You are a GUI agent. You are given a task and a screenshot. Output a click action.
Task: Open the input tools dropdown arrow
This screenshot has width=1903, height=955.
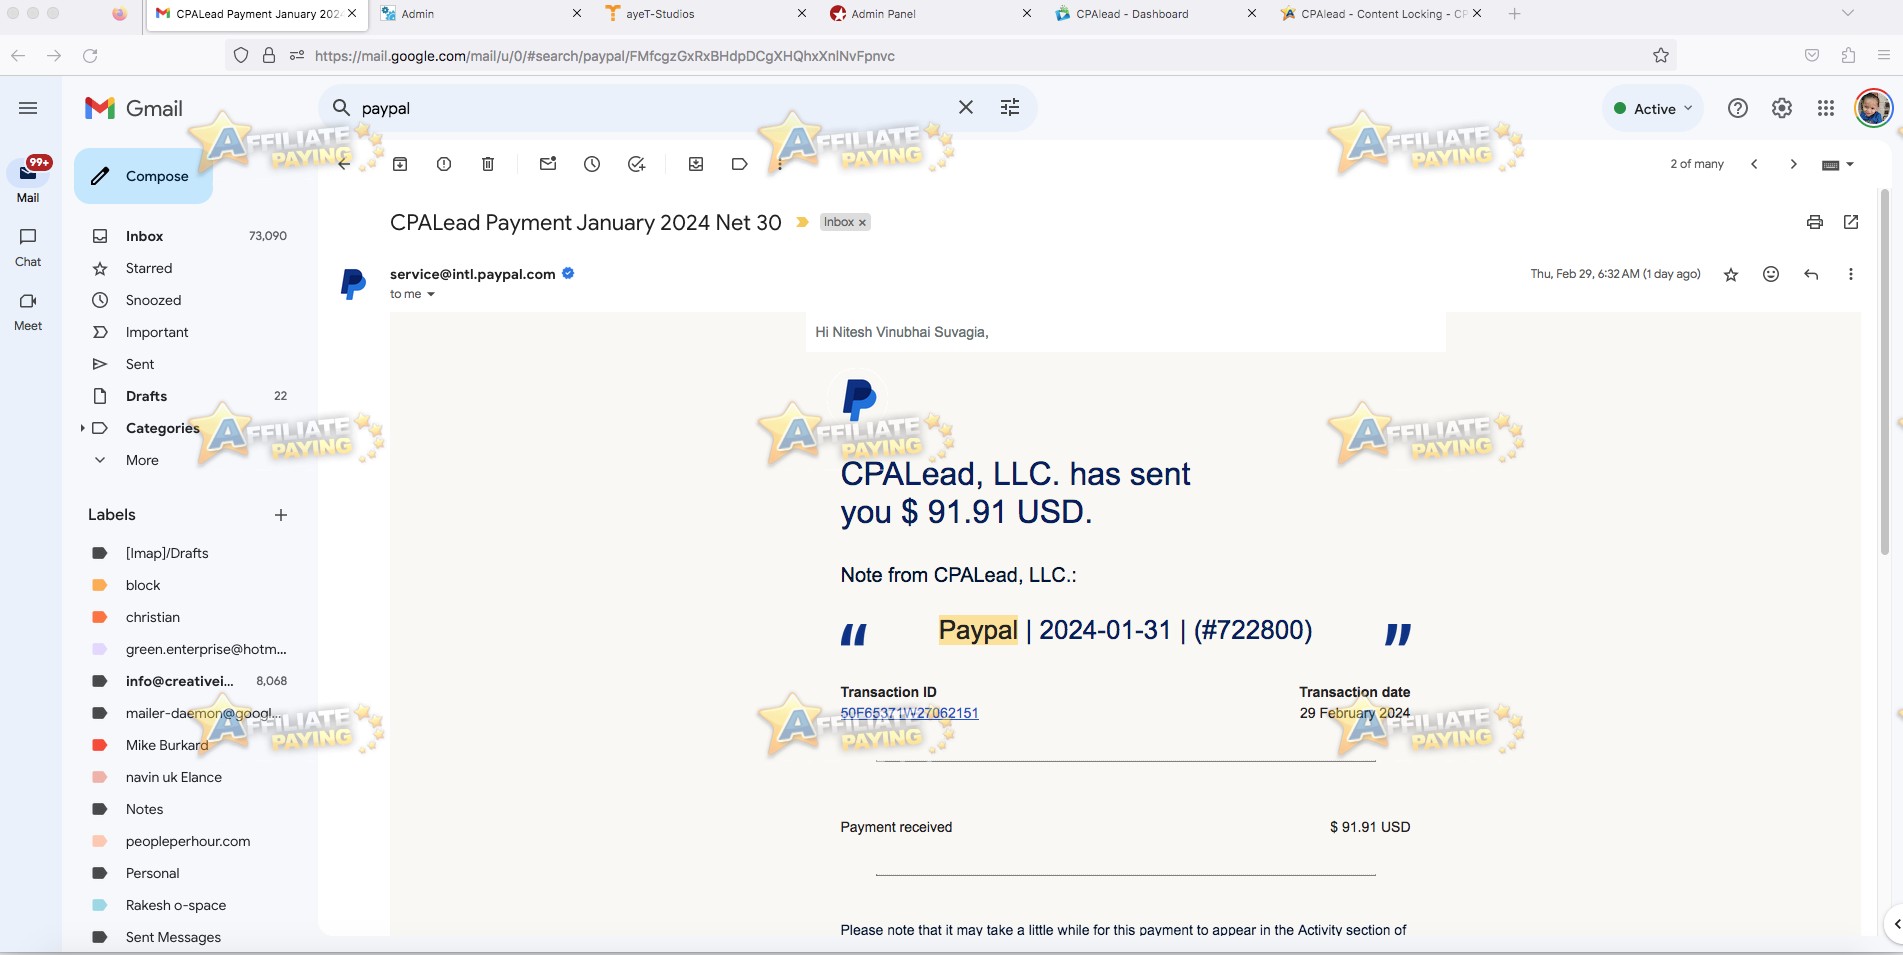tap(1849, 163)
